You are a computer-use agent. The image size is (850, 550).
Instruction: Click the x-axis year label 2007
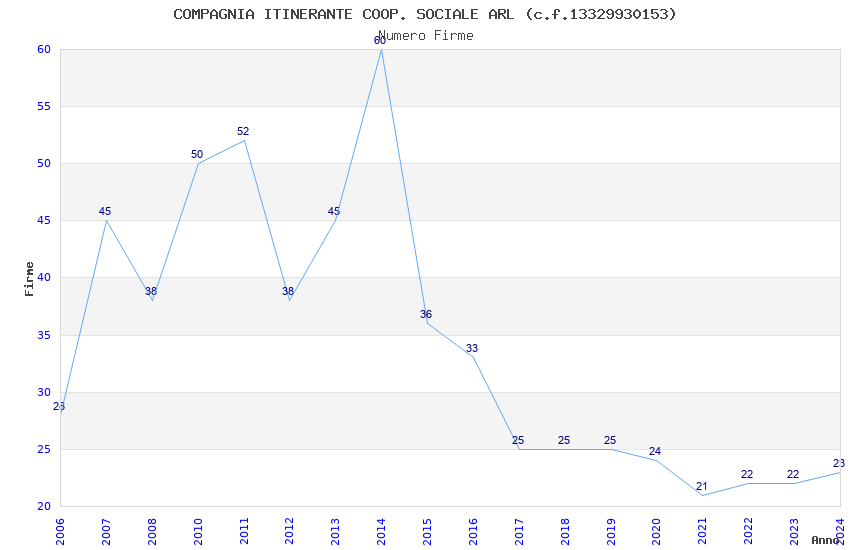pyautogui.click(x=106, y=531)
